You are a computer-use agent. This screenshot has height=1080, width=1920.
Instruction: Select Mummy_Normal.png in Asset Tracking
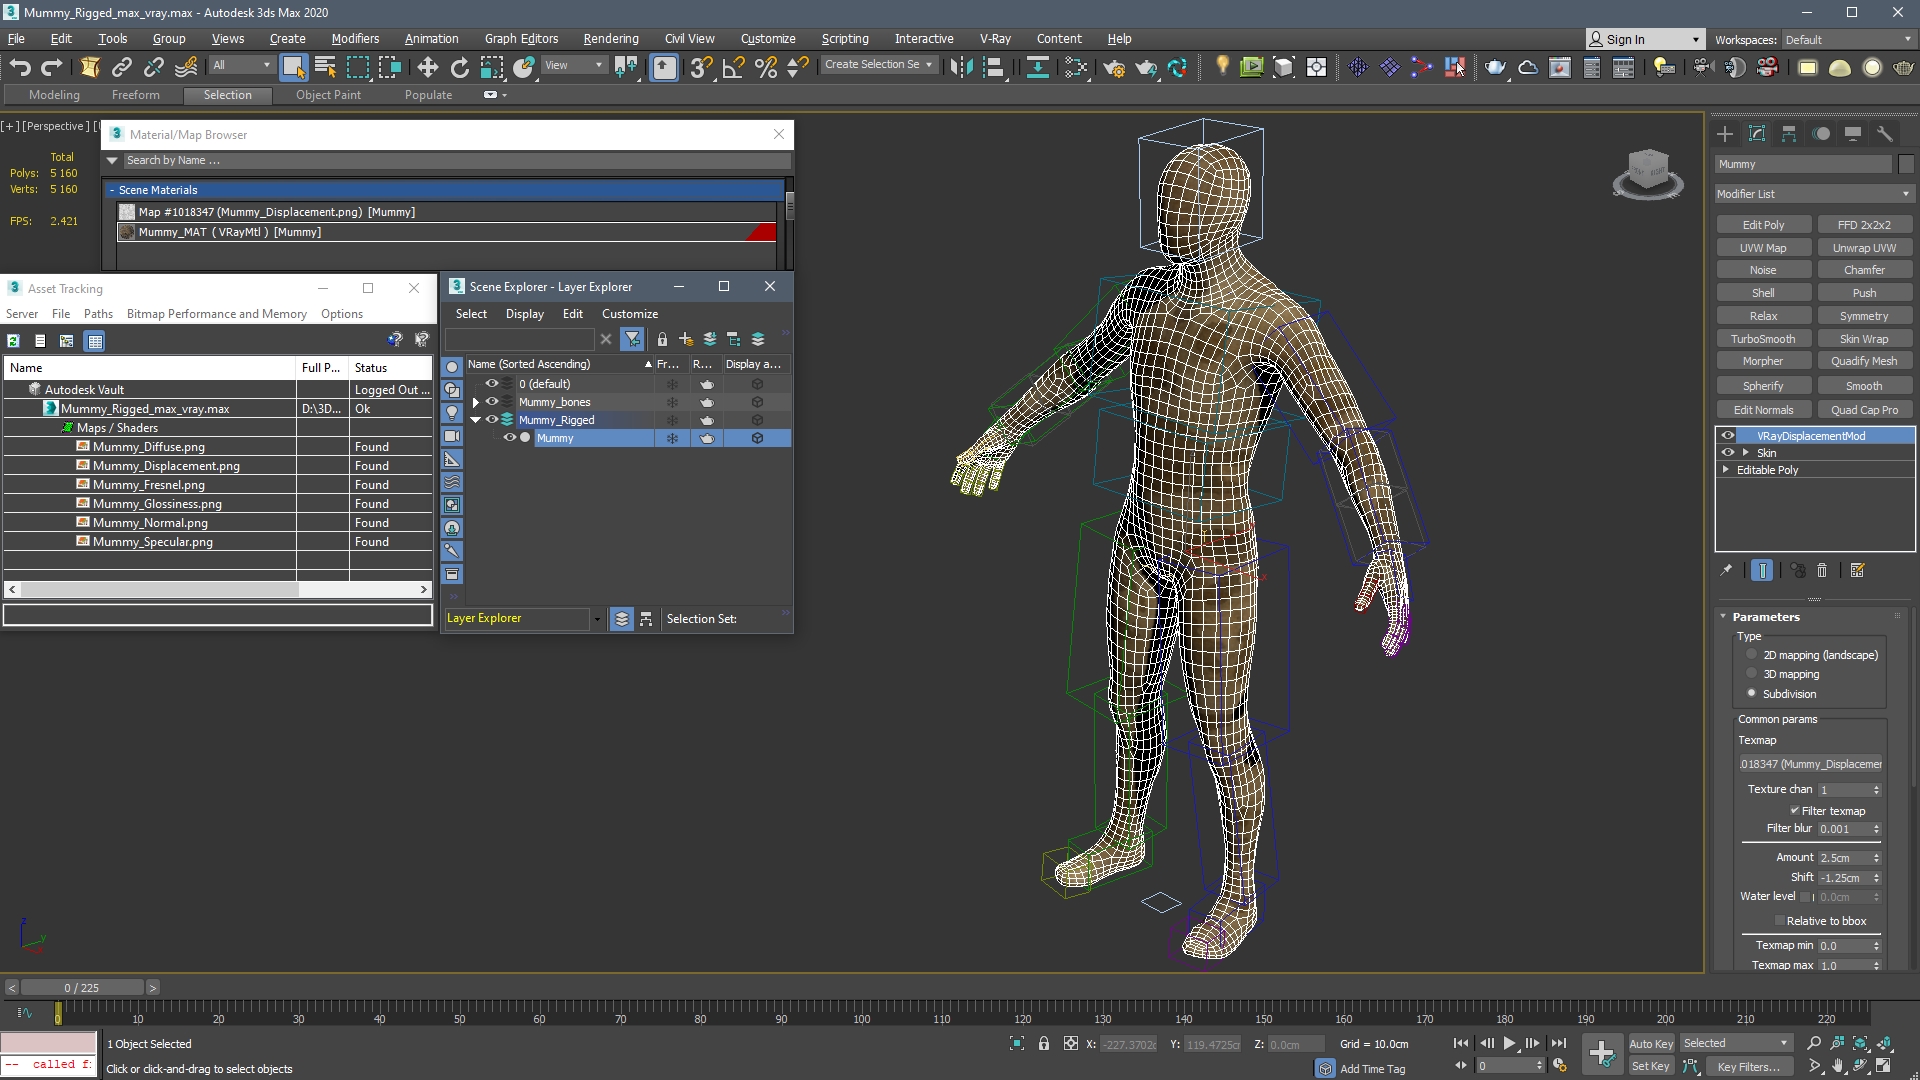click(x=150, y=523)
